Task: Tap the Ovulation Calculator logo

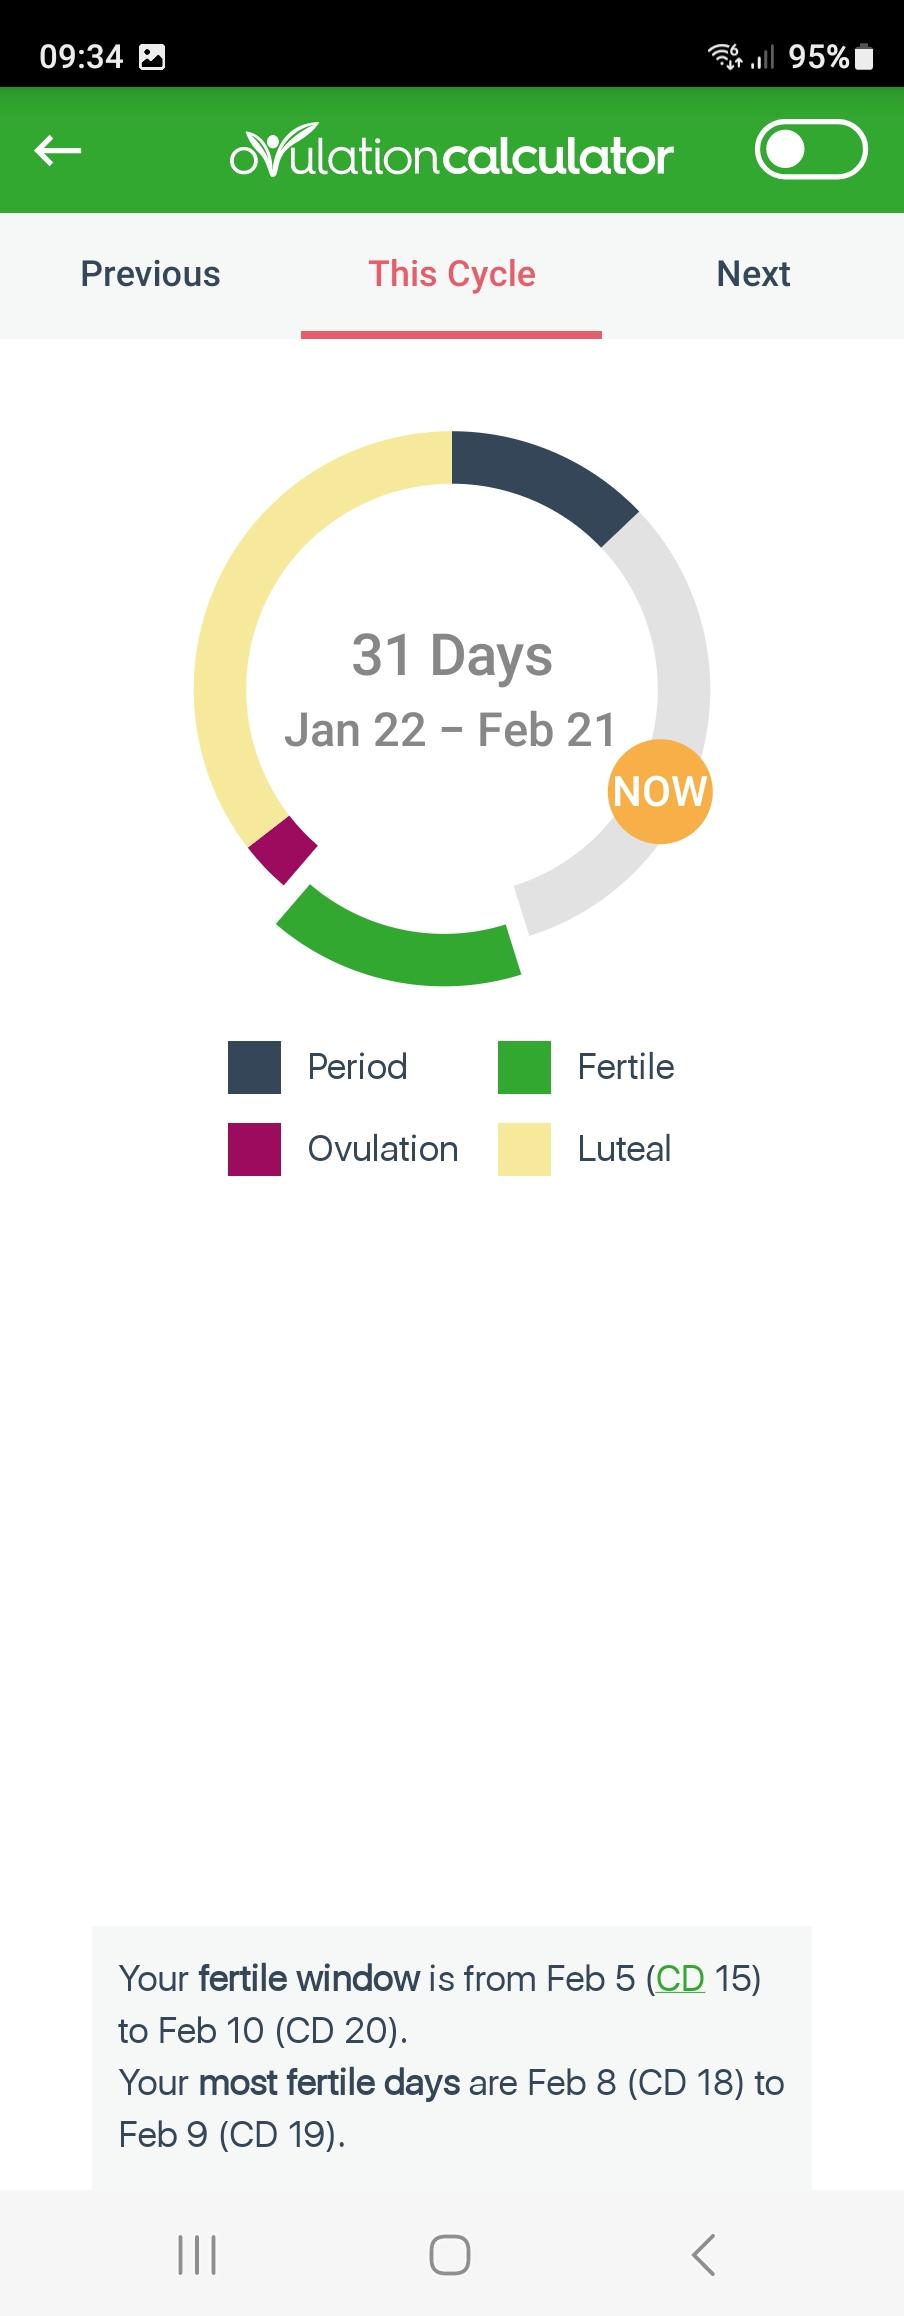Action: (451, 151)
